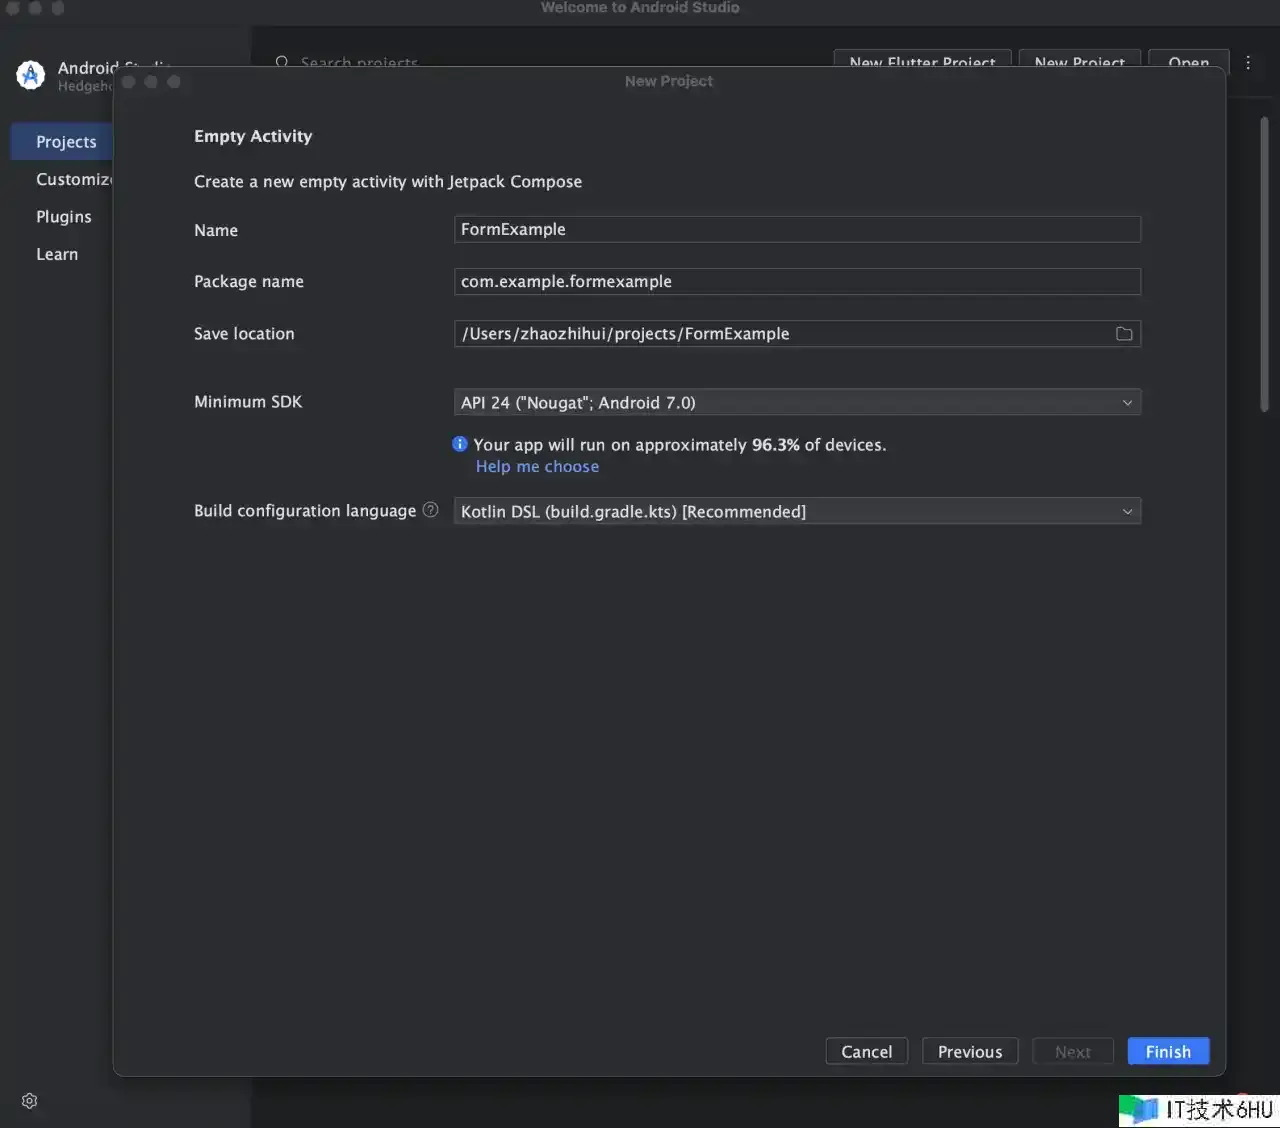Open the Plugins section

tap(64, 217)
